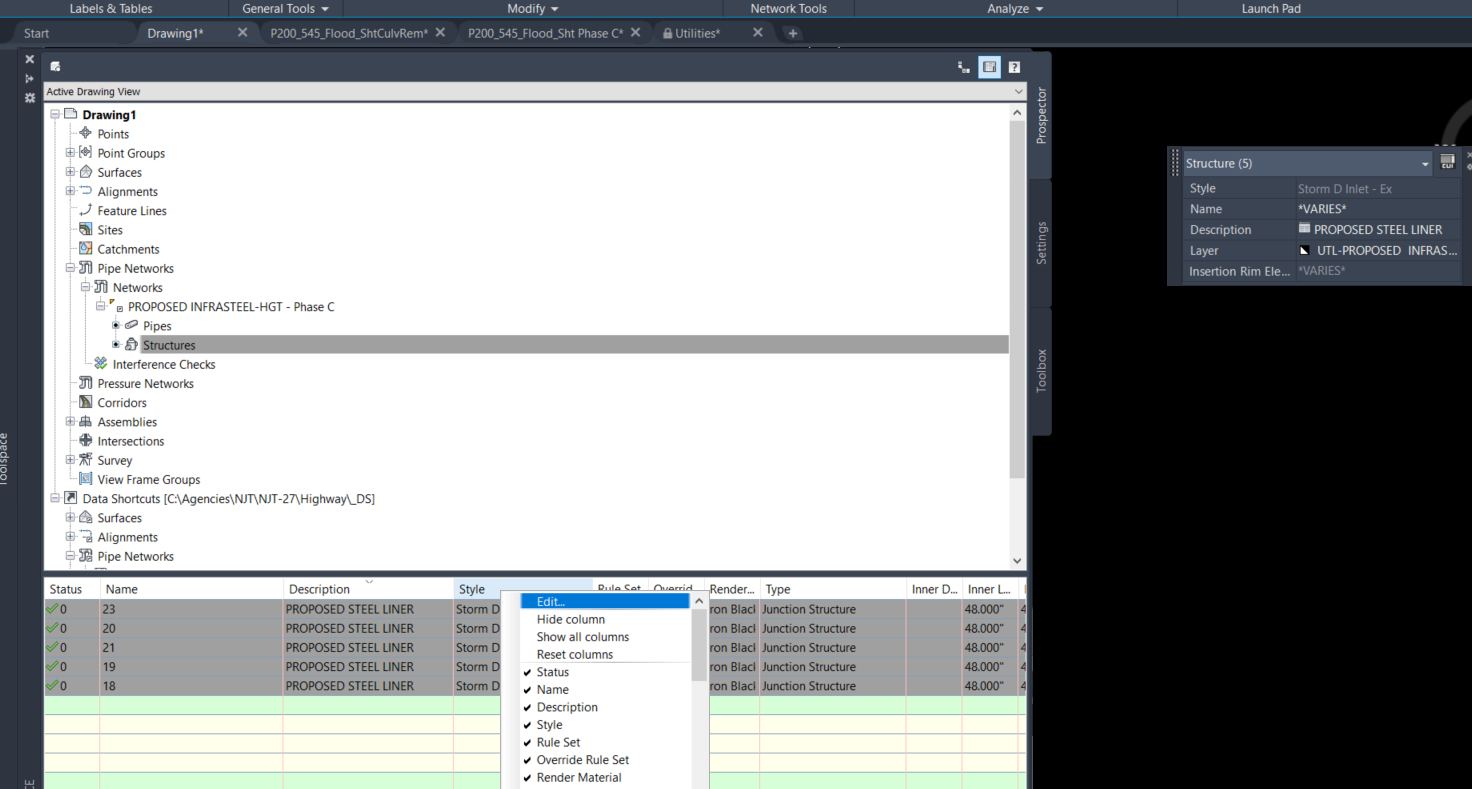This screenshot has width=1472, height=789.
Task: Toggle the item preview icon in Toolspace toolbar
Action: point(989,67)
